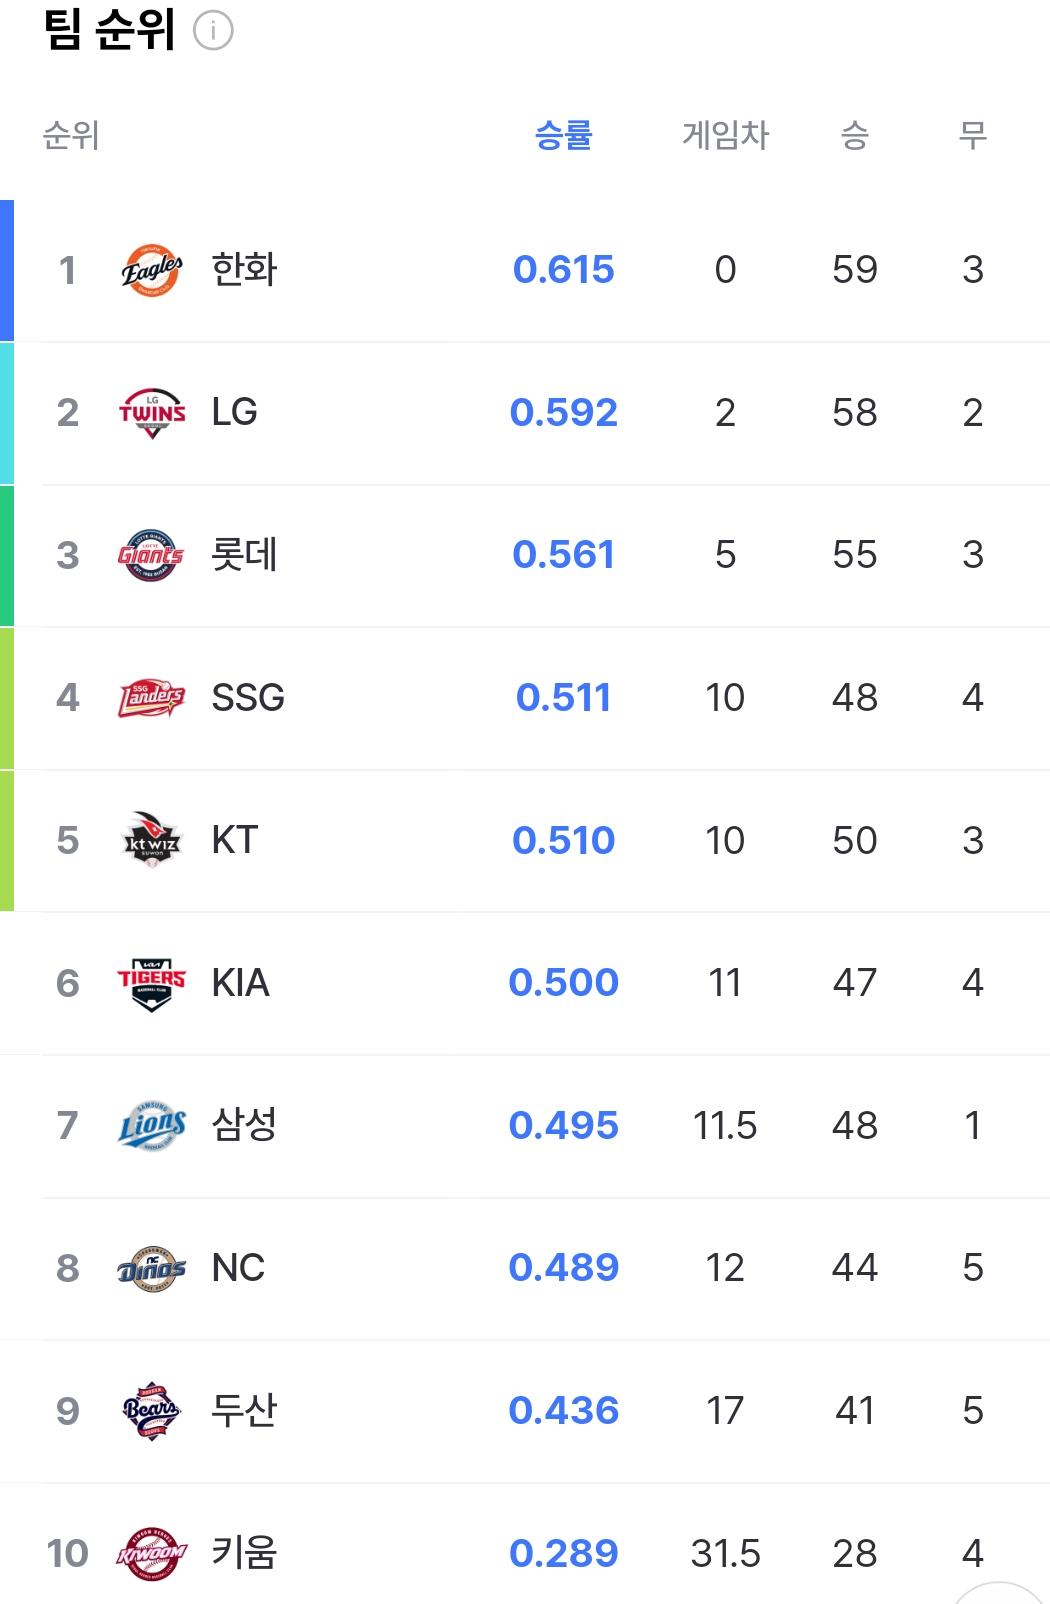Viewport: 1050px width, 1604px height.
Task: Click the Doosan Bears logo
Action: [x=152, y=1411]
